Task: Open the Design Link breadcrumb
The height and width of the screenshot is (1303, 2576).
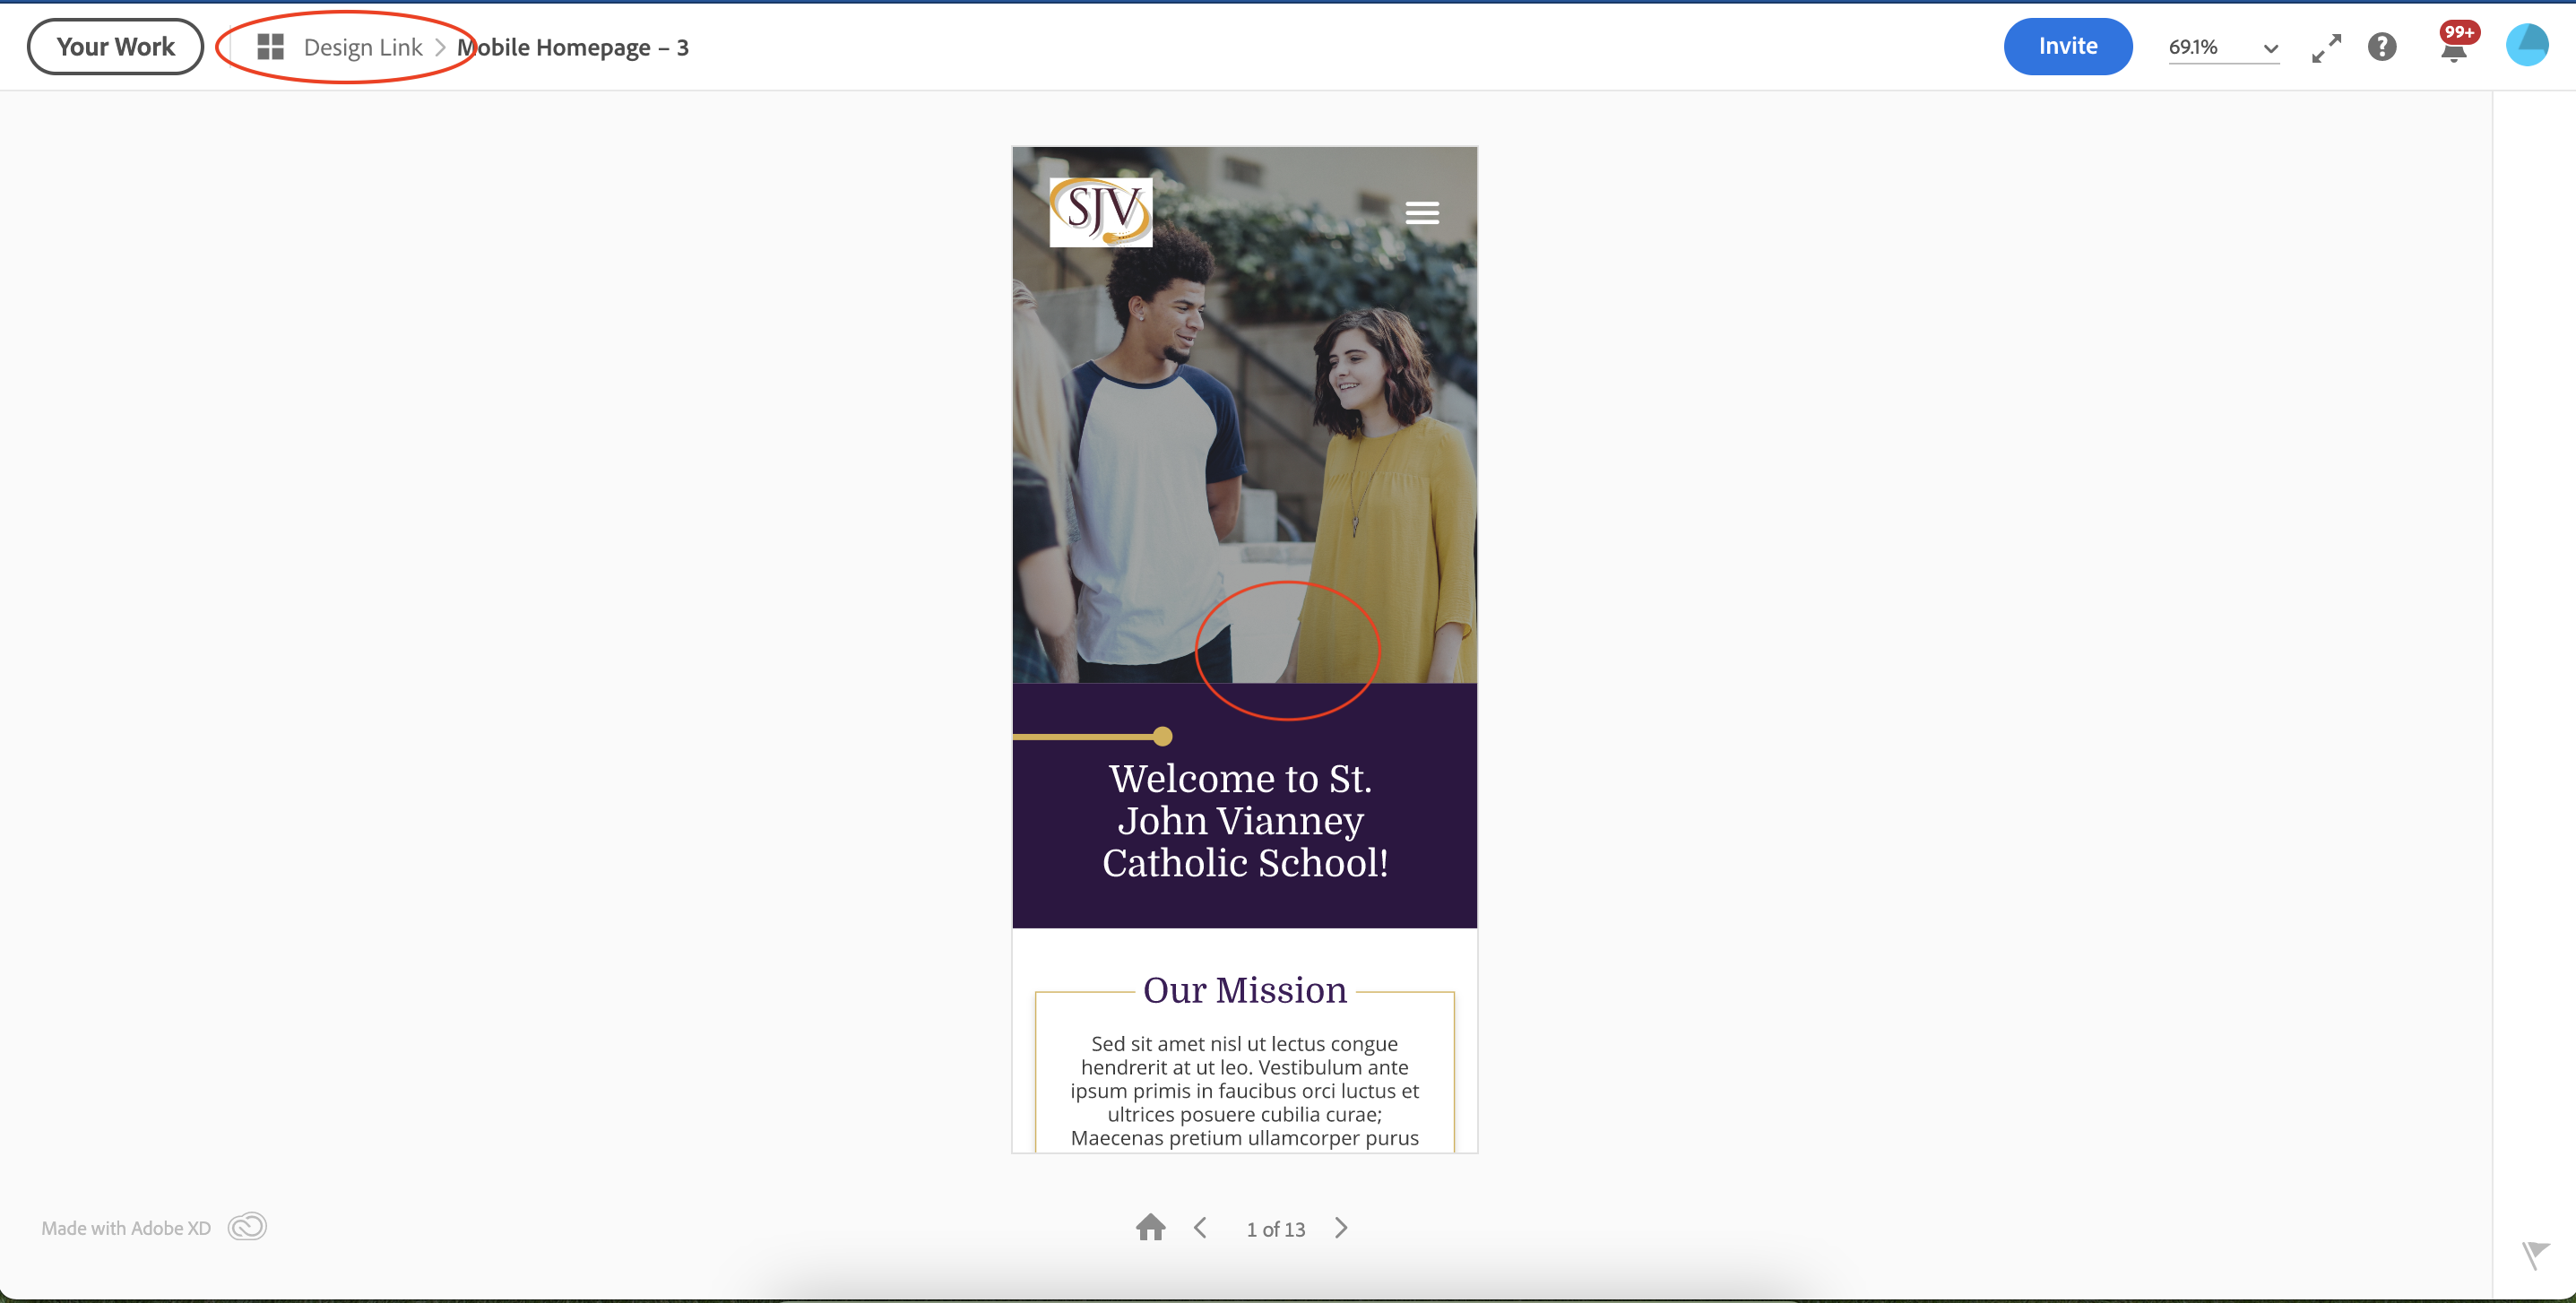Action: click(x=363, y=48)
